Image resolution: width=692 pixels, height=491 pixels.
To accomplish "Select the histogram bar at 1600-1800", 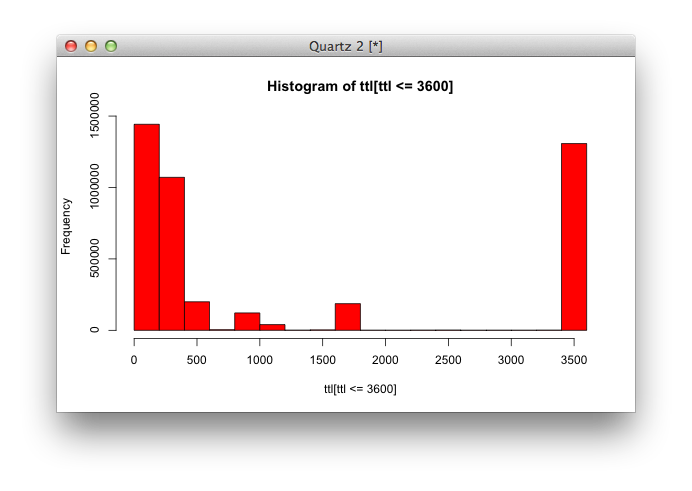I will (348, 317).
